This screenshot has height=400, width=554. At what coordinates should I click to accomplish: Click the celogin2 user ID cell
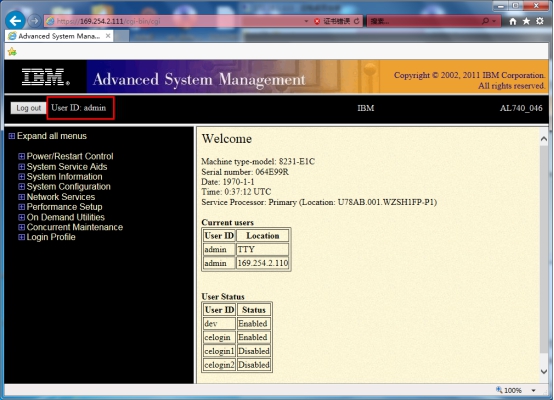point(219,365)
